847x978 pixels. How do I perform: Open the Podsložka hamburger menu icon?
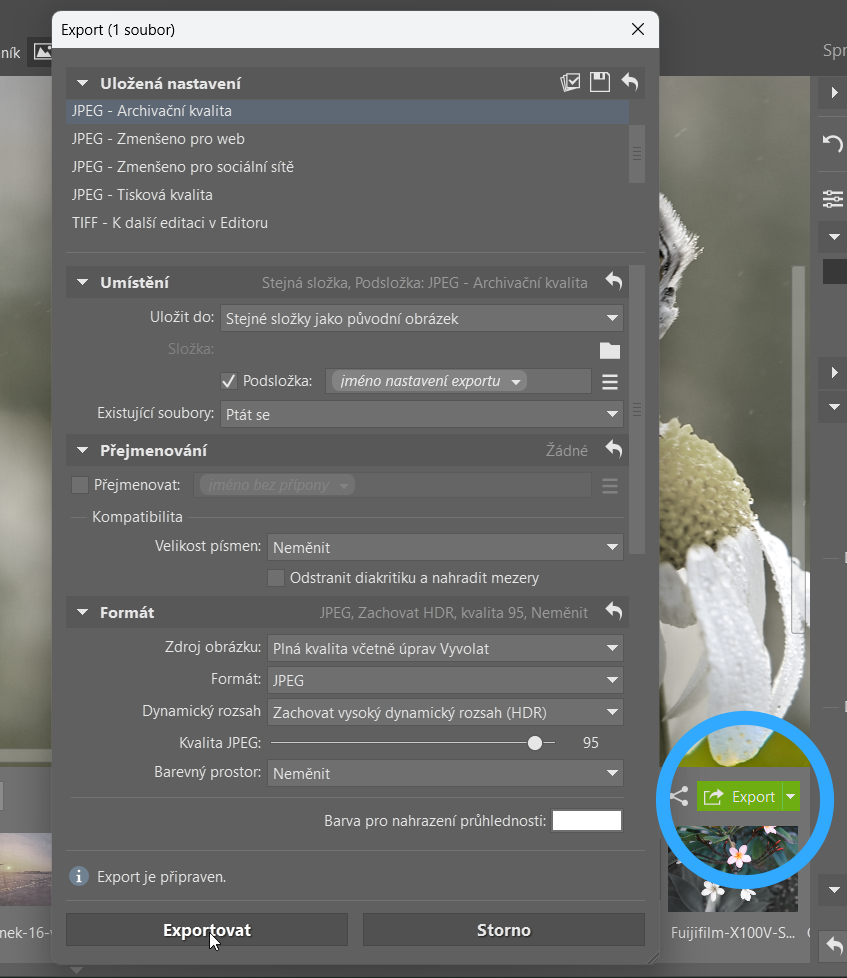tap(609, 381)
